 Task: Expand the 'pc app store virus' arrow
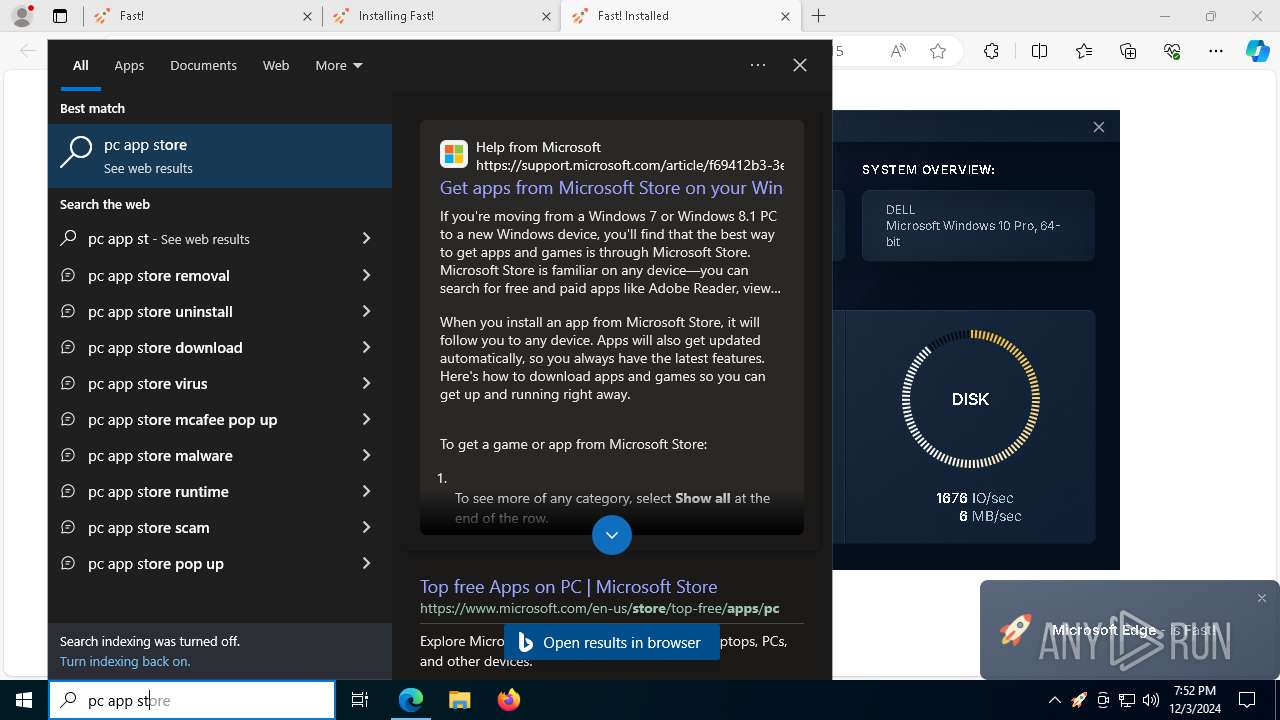[366, 383]
